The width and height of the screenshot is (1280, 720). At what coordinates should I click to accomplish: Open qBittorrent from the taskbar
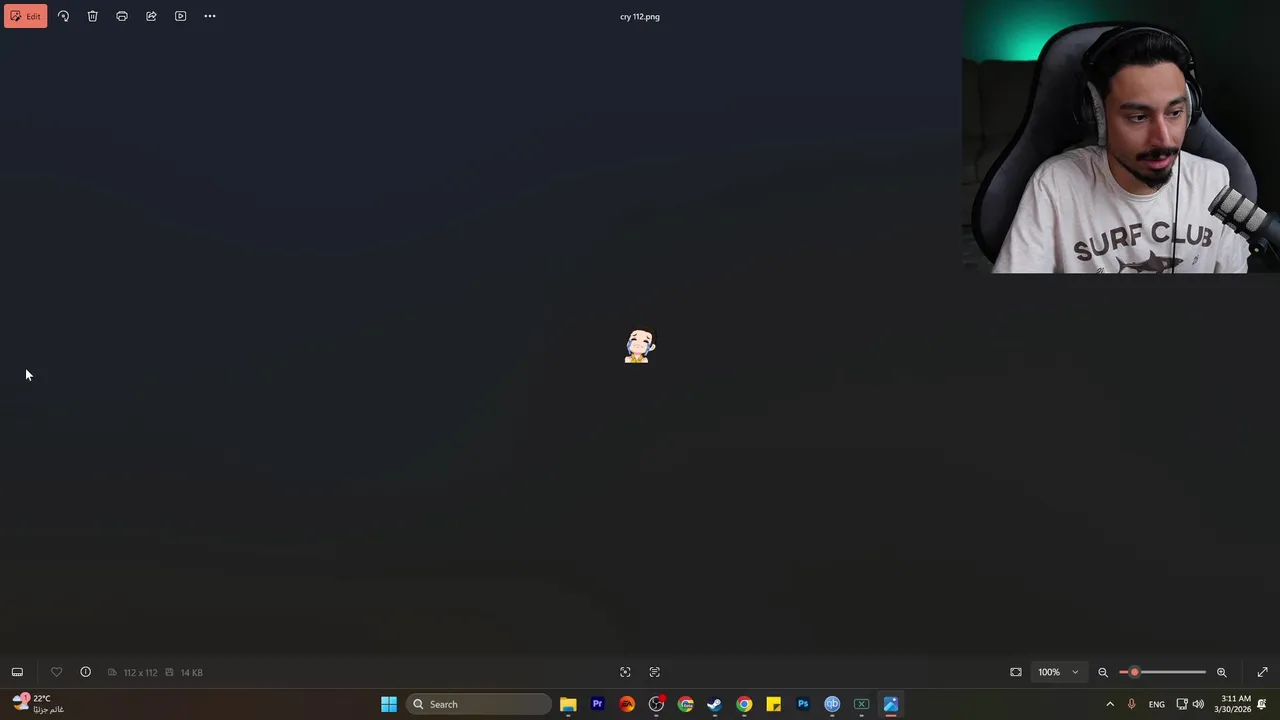point(832,704)
